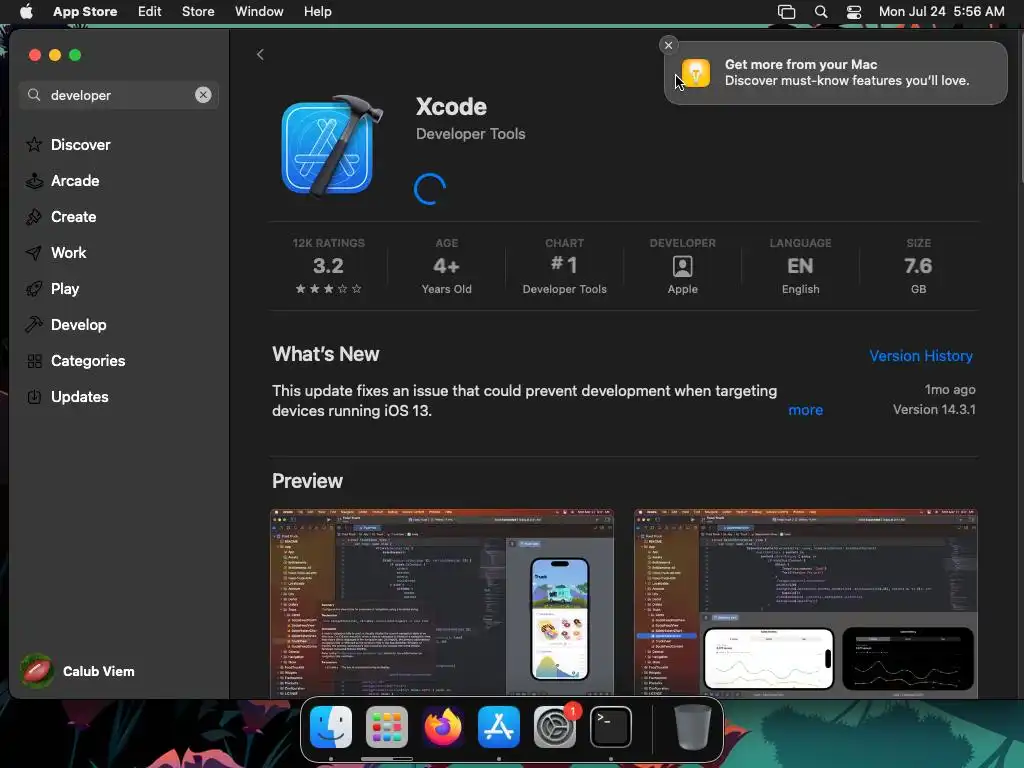Launch Firefox from the Dock
The width and height of the screenshot is (1024, 768).
443,727
